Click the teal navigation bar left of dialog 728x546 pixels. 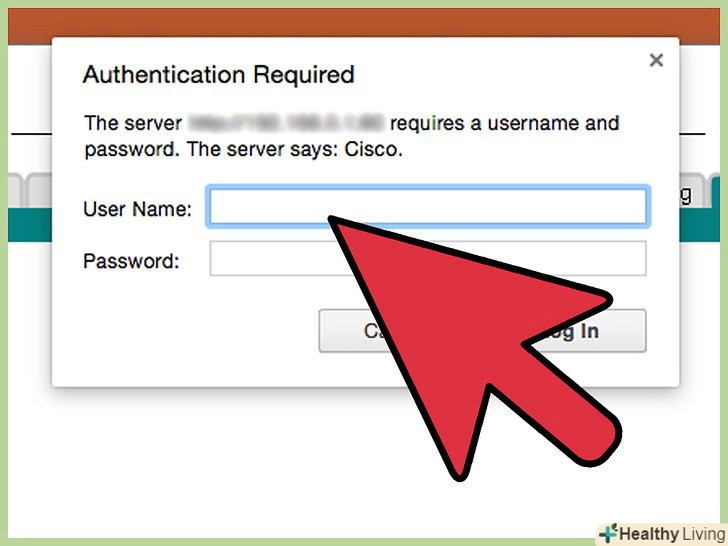[x=30, y=225]
